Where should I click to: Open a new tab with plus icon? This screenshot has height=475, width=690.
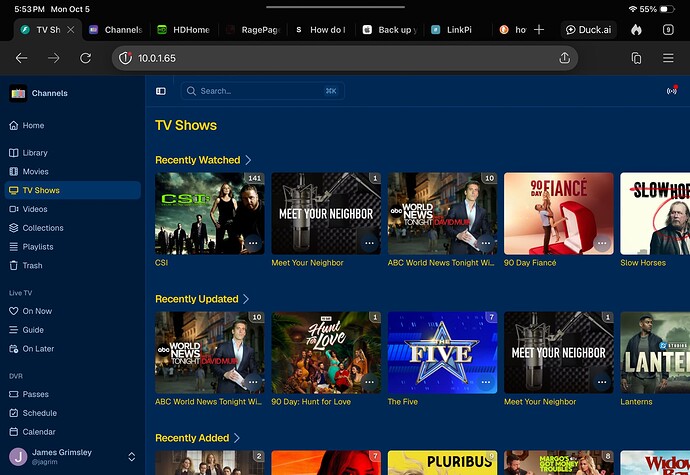[x=539, y=29]
